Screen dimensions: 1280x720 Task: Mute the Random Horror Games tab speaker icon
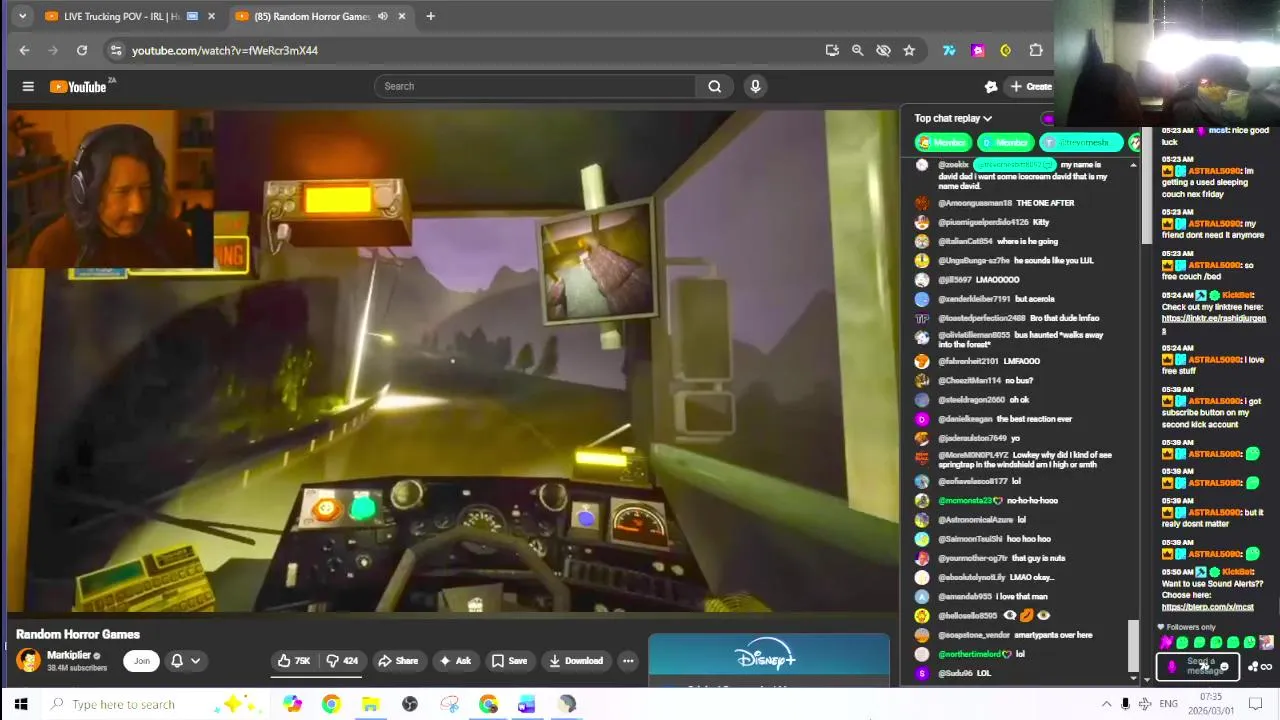point(382,16)
